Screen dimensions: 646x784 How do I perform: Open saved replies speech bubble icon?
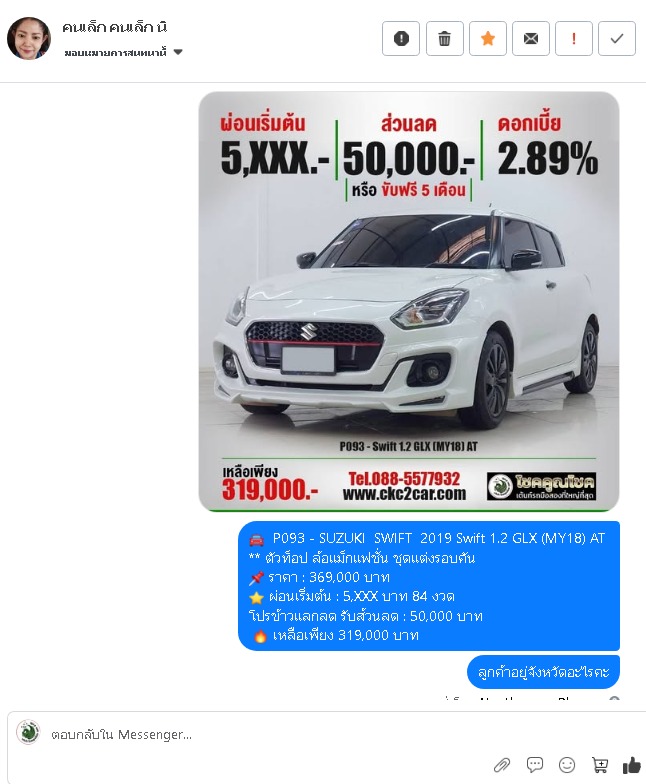point(534,764)
